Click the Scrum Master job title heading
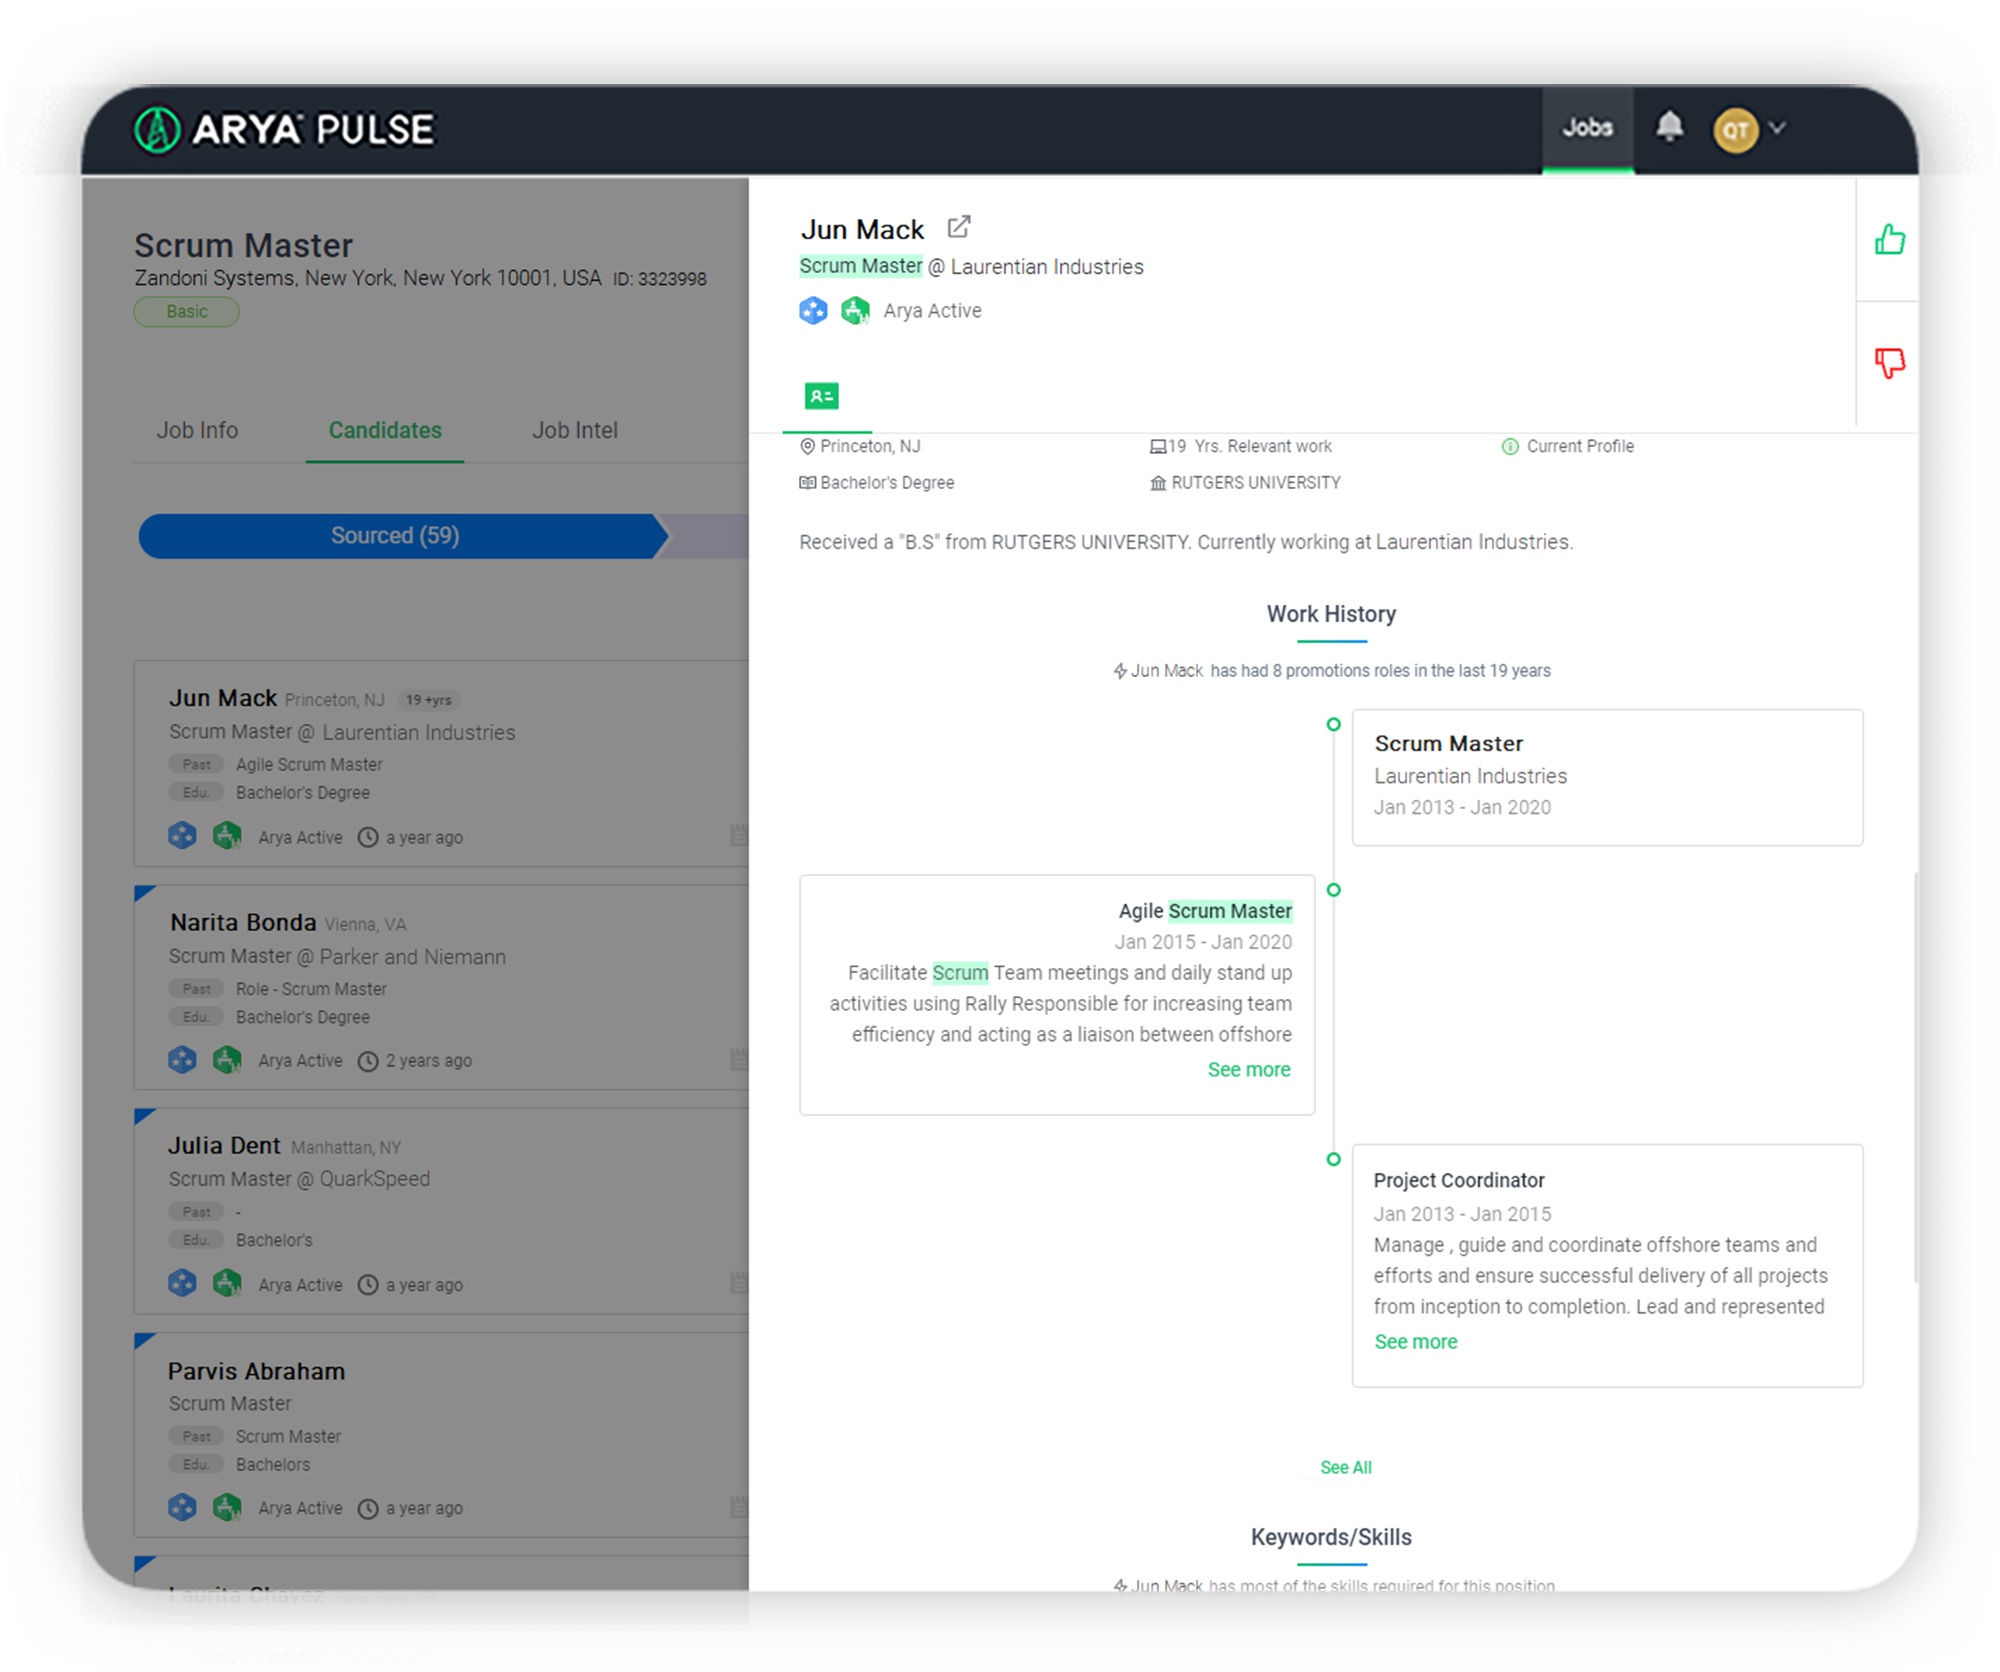This screenshot has width=2000, height=1672. click(x=244, y=246)
